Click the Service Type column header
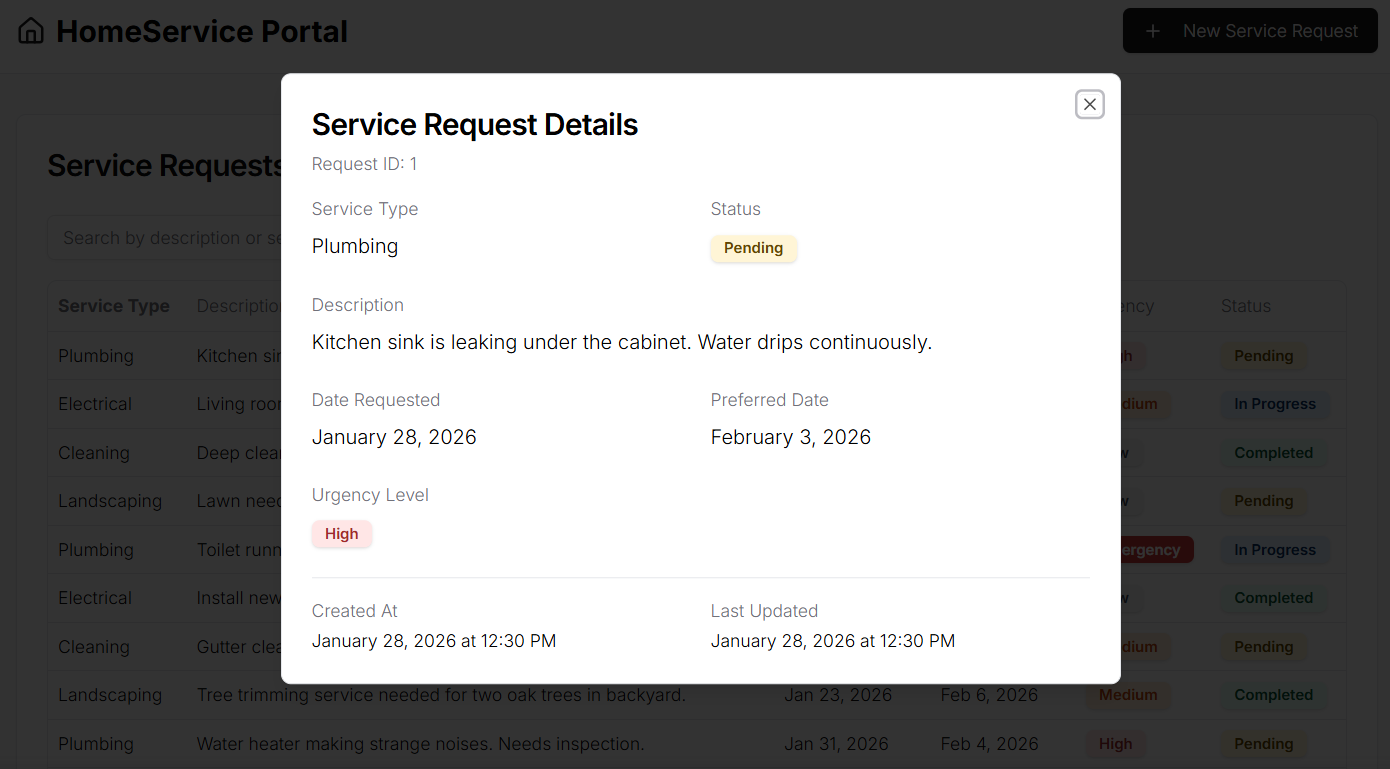 pyautogui.click(x=114, y=306)
